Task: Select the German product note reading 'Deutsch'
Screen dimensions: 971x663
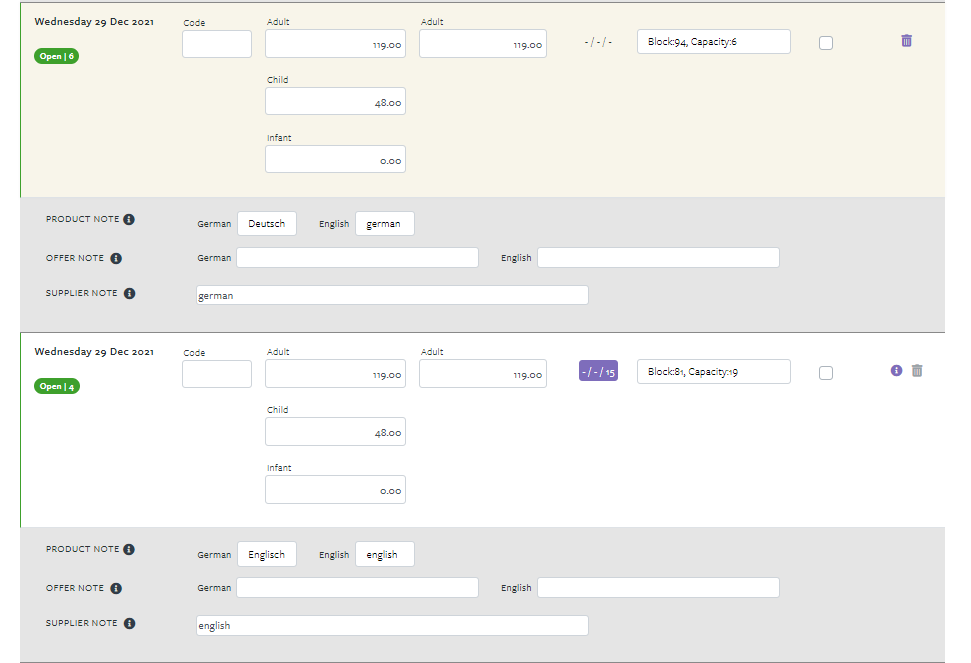Action: click(266, 222)
